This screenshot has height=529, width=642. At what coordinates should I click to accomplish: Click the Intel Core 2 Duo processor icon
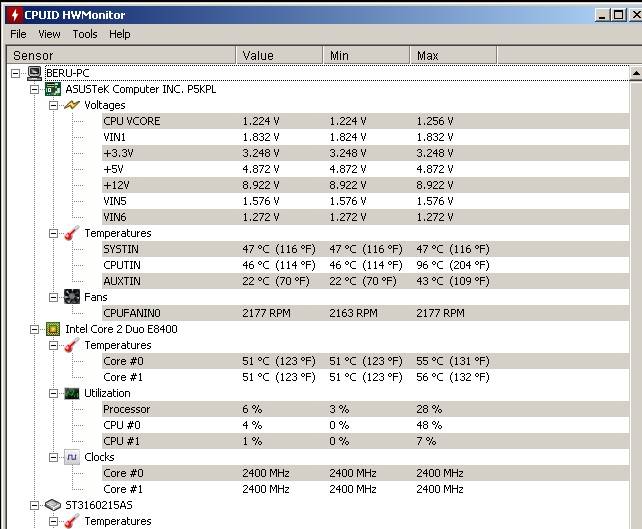pyautogui.click(x=53, y=329)
